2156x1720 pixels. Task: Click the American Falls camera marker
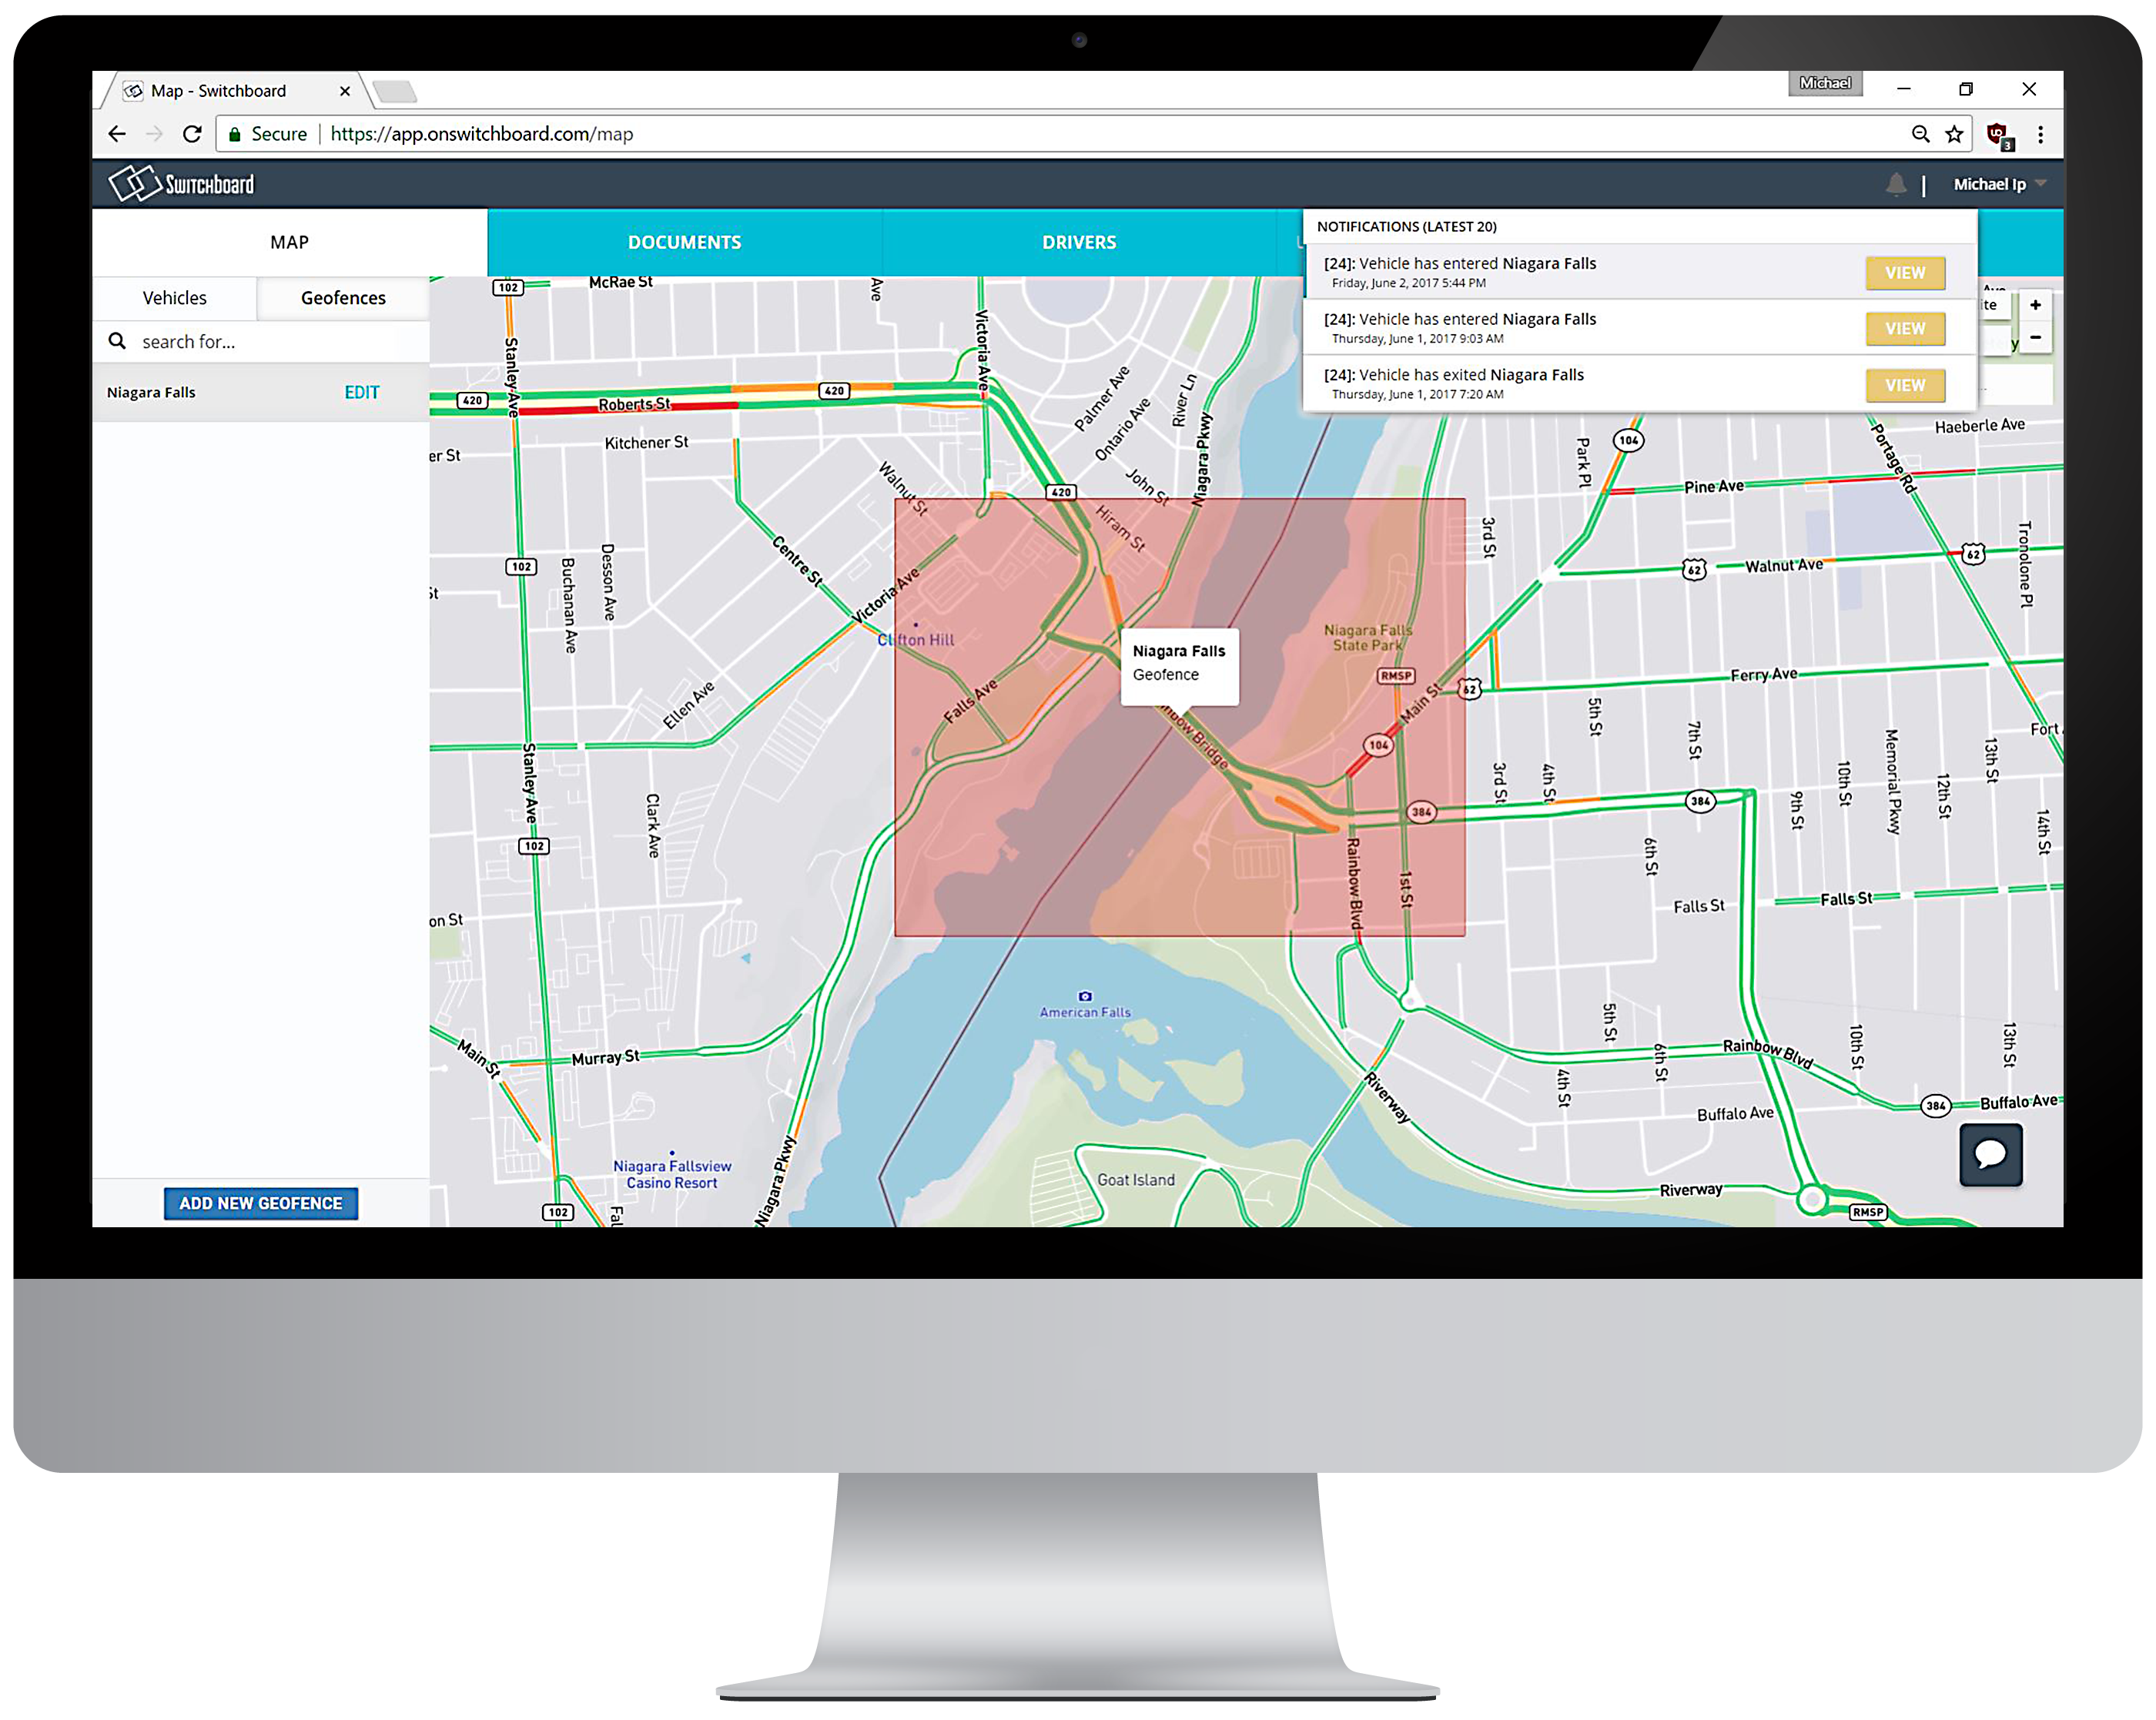[x=1085, y=996]
